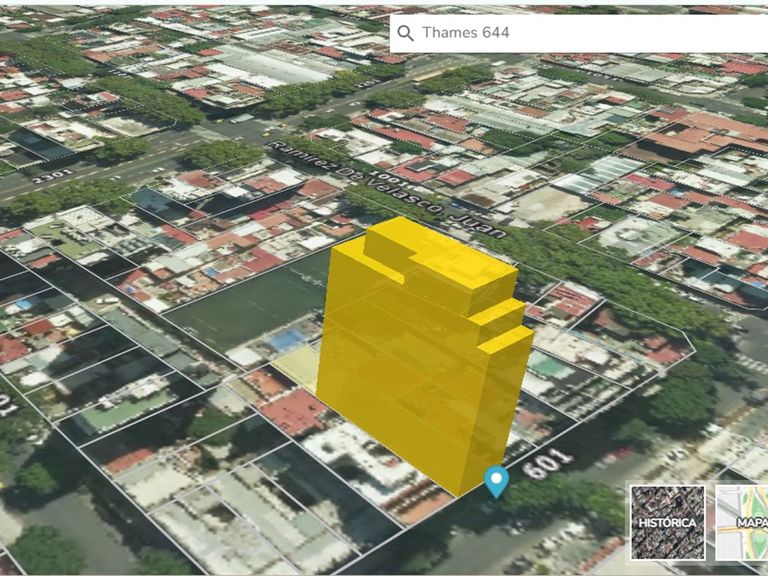768x576 pixels.
Task: Select the pale yellow parcel left of building
Action: coord(297,368)
